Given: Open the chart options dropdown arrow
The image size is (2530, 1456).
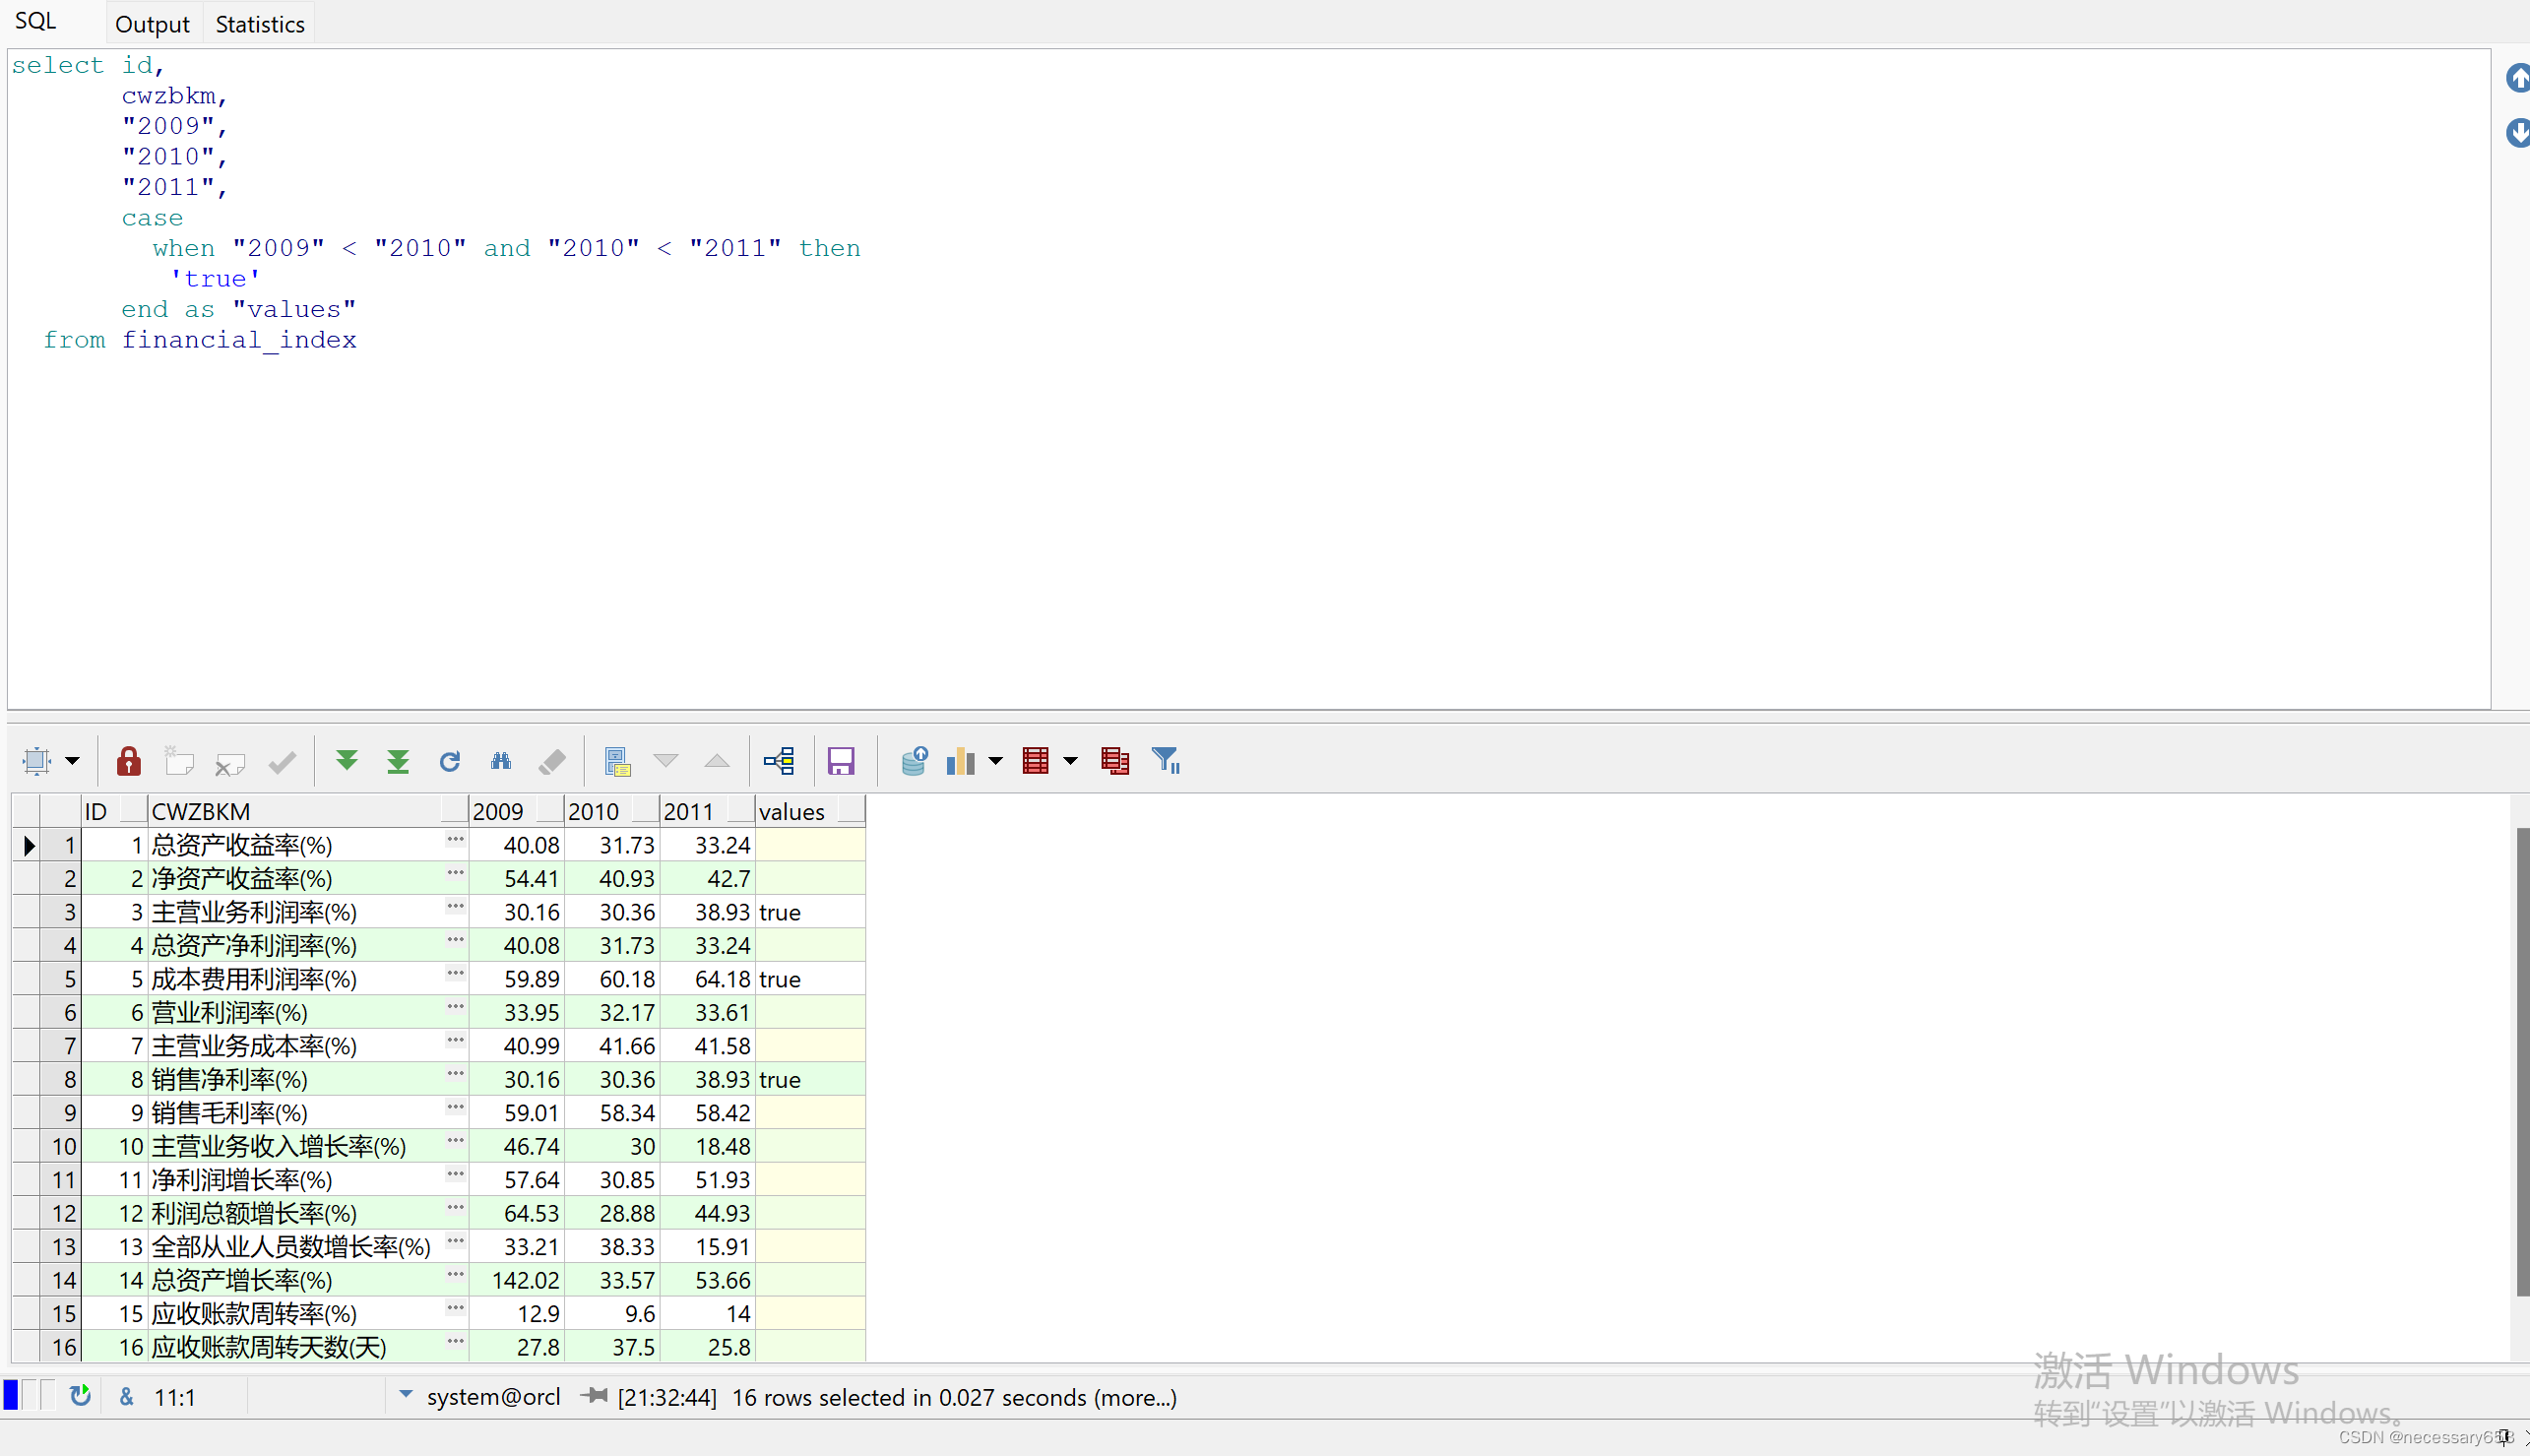Looking at the screenshot, I should [x=996, y=761].
